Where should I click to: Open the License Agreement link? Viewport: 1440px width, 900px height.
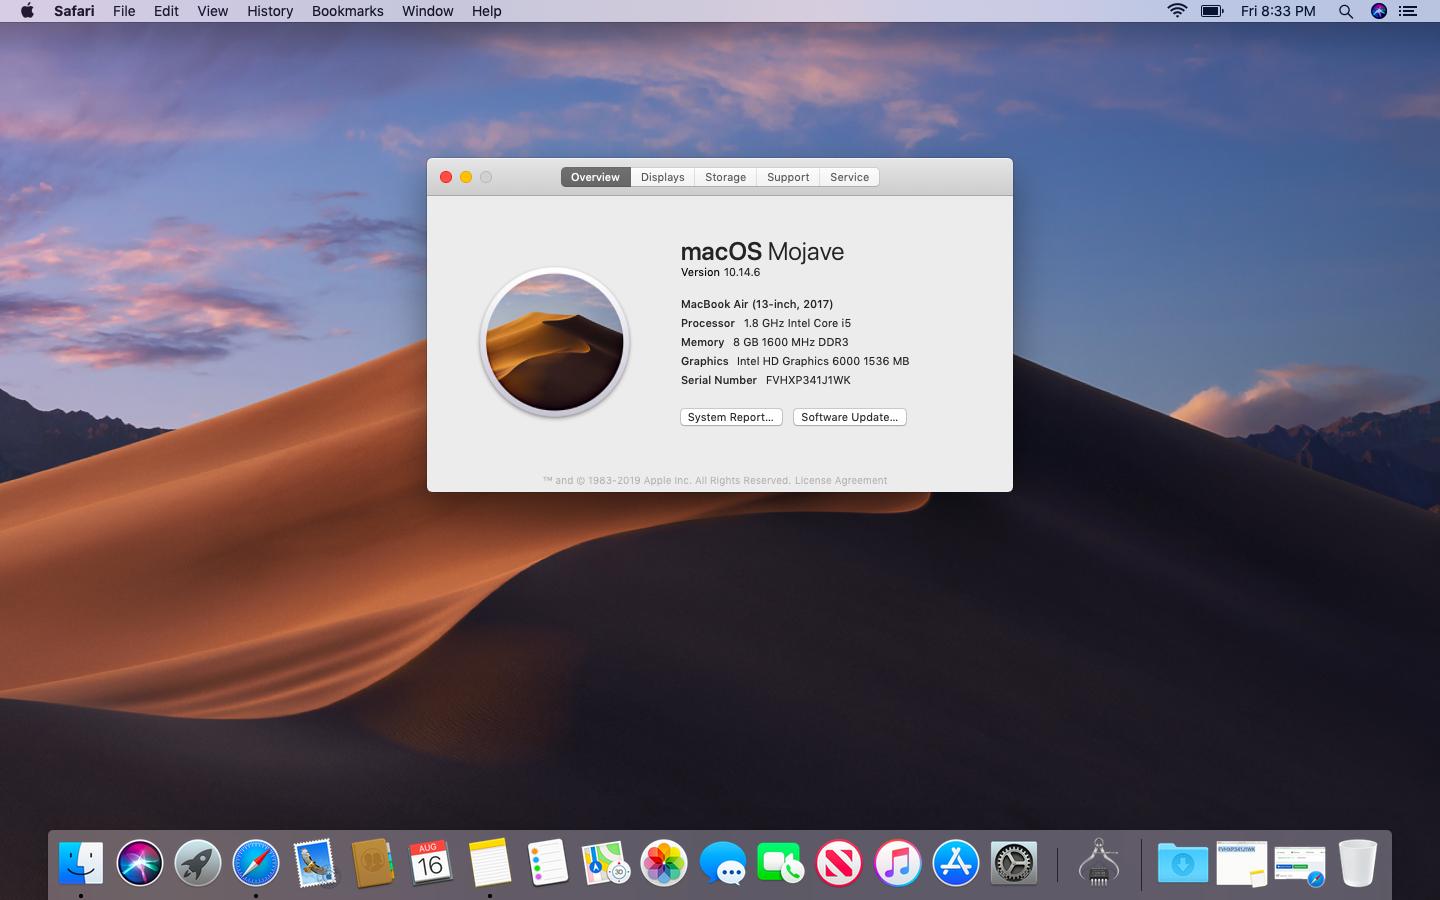840,480
